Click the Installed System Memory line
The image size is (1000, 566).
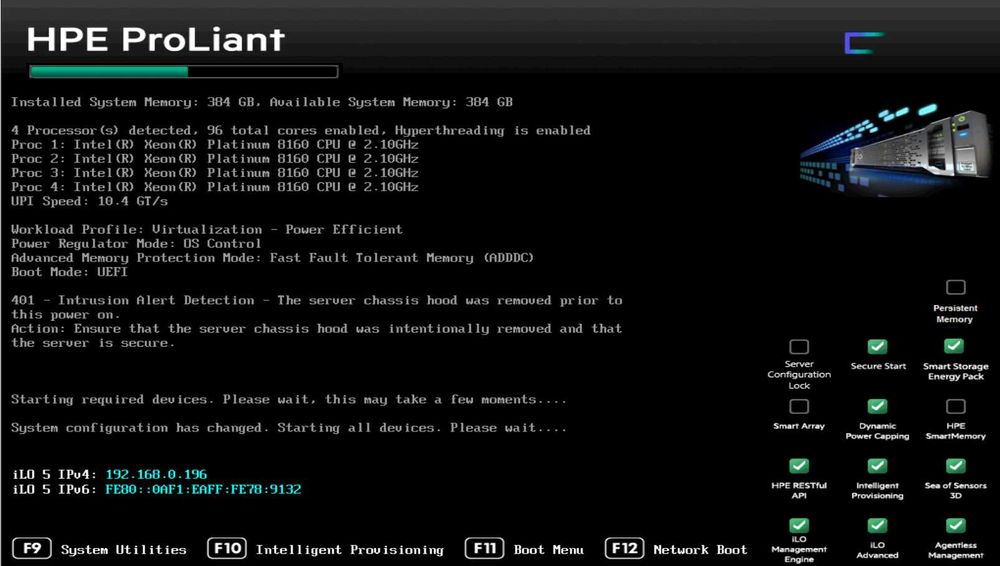(262, 102)
